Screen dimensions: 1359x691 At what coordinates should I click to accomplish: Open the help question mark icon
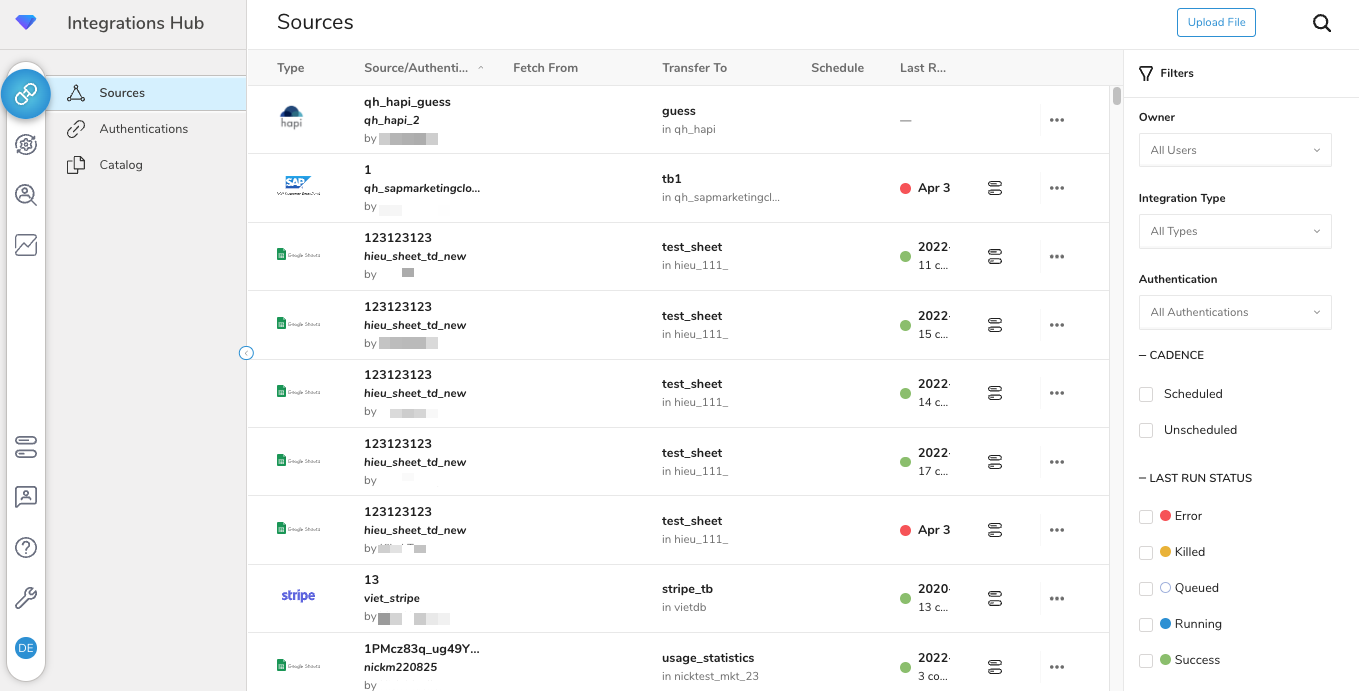pyautogui.click(x=26, y=547)
